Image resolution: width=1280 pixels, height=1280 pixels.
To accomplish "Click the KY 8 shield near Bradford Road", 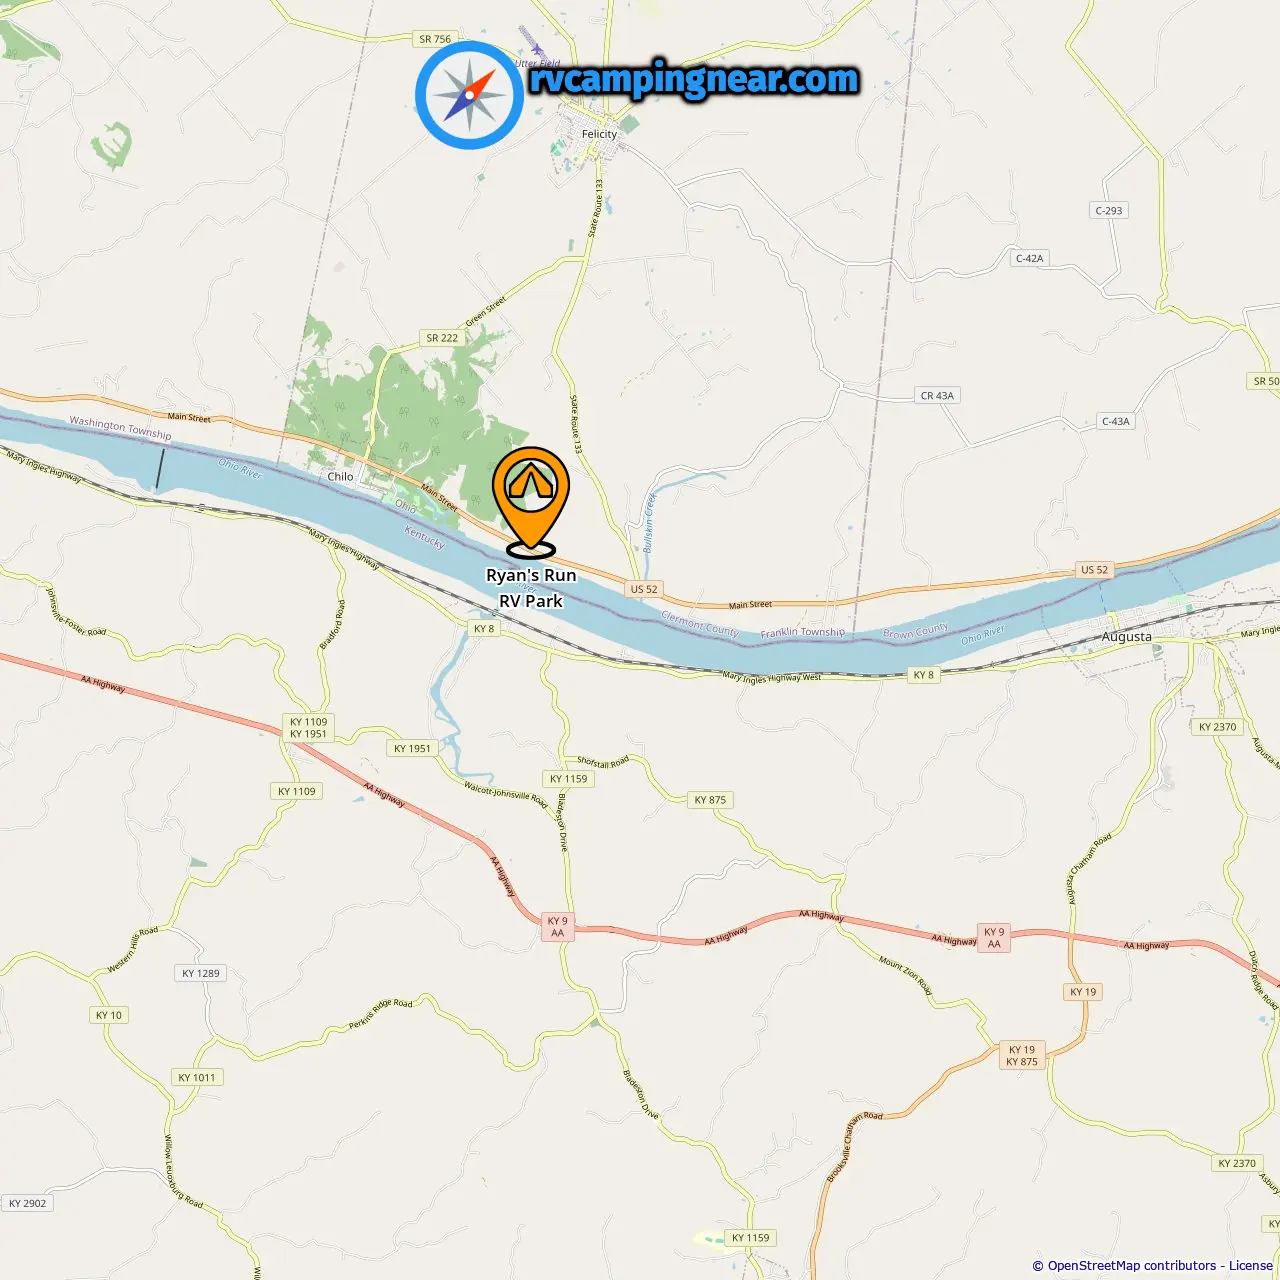I will (484, 629).
